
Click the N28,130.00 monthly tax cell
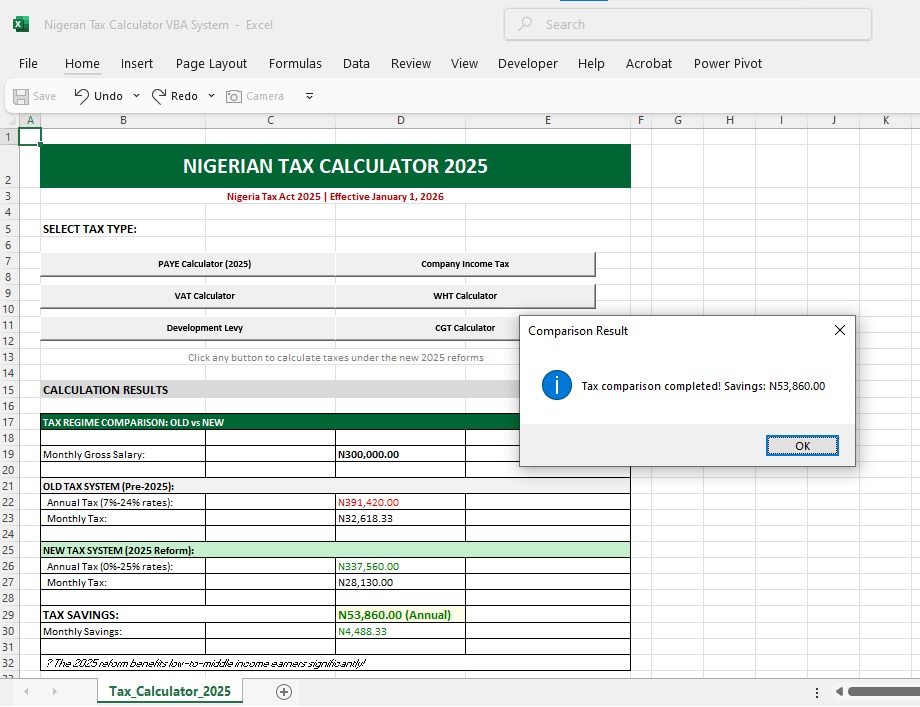pyautogui.click(x=400, y=582)
